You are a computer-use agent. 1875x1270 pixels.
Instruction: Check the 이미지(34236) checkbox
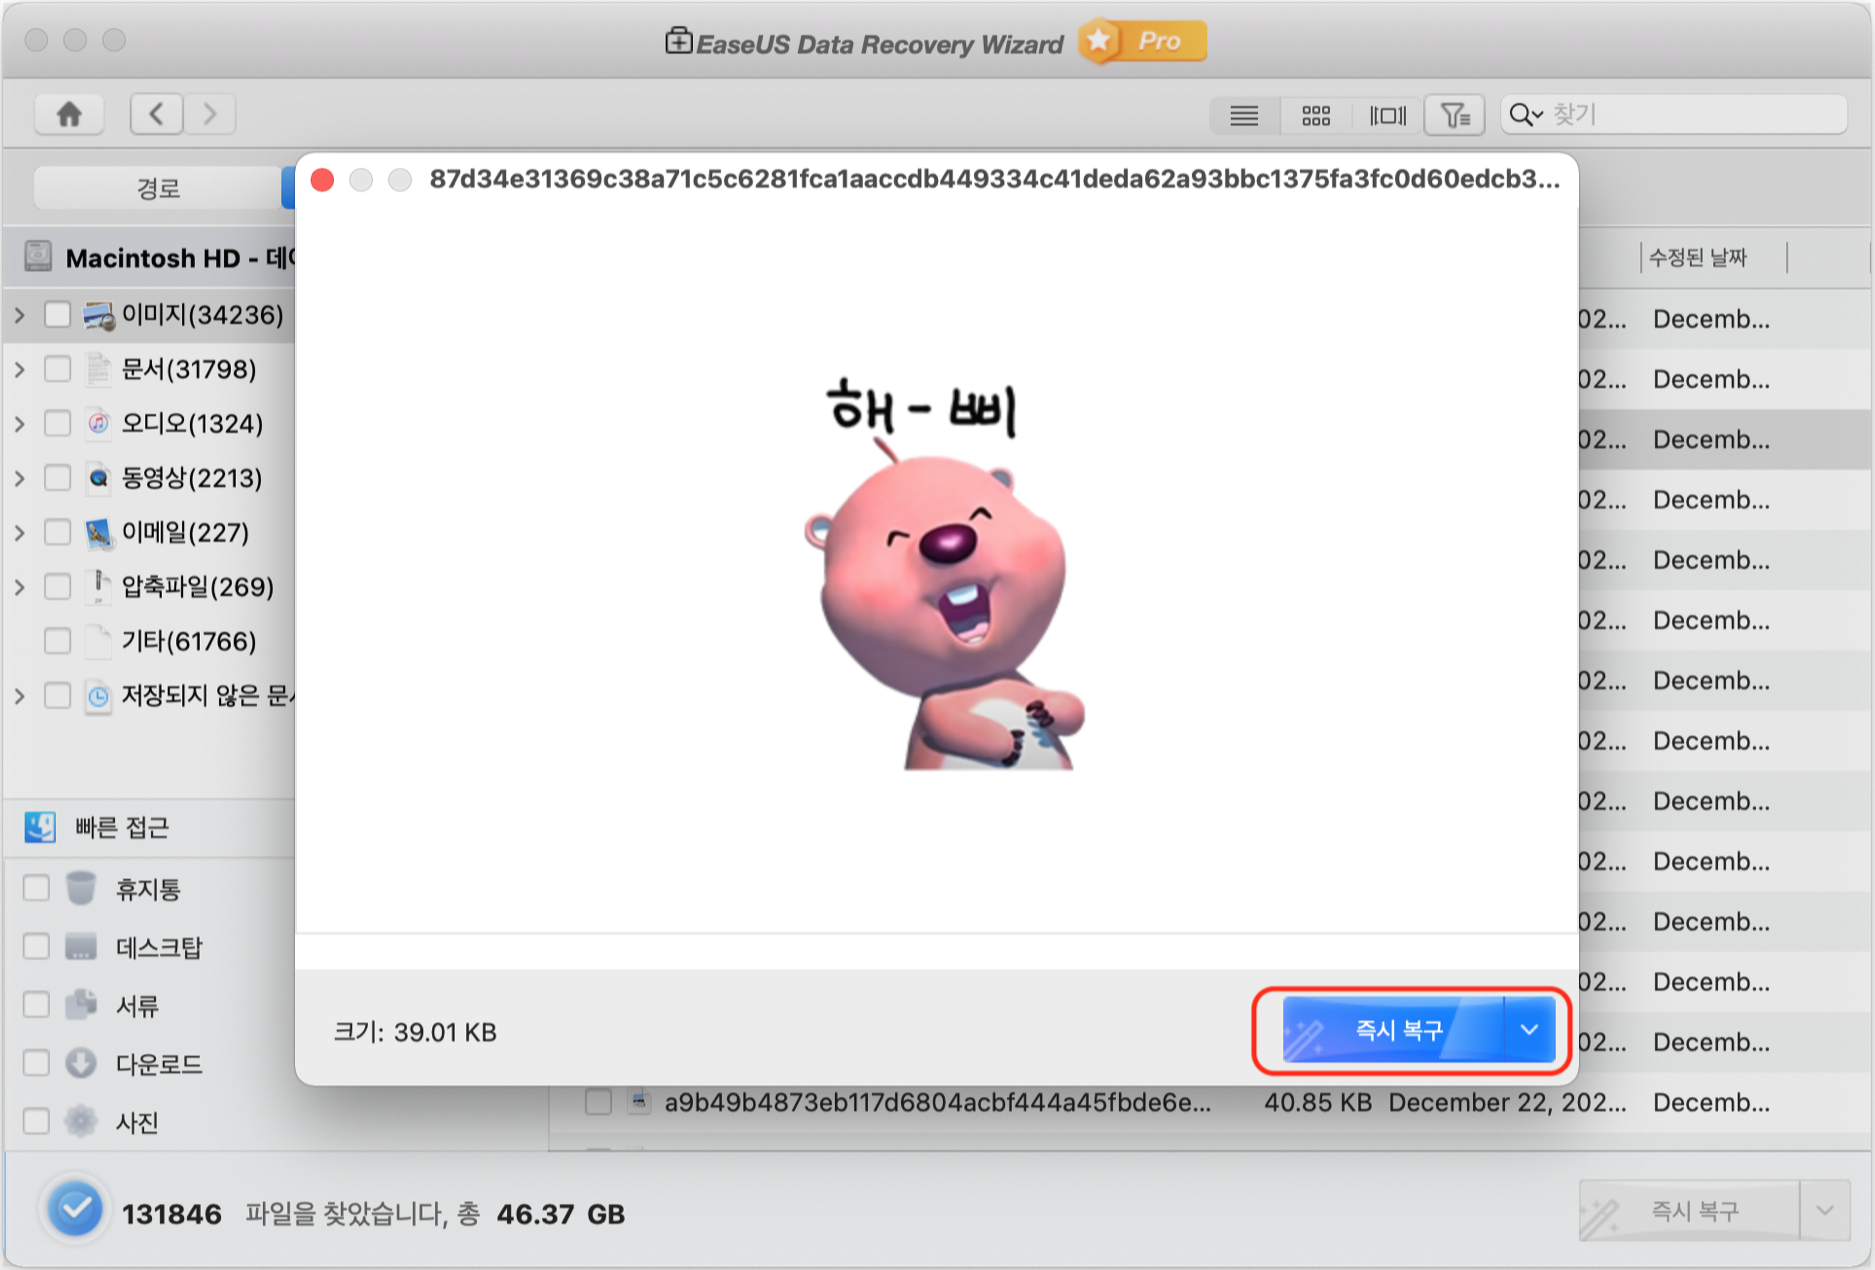coord(58,315)
